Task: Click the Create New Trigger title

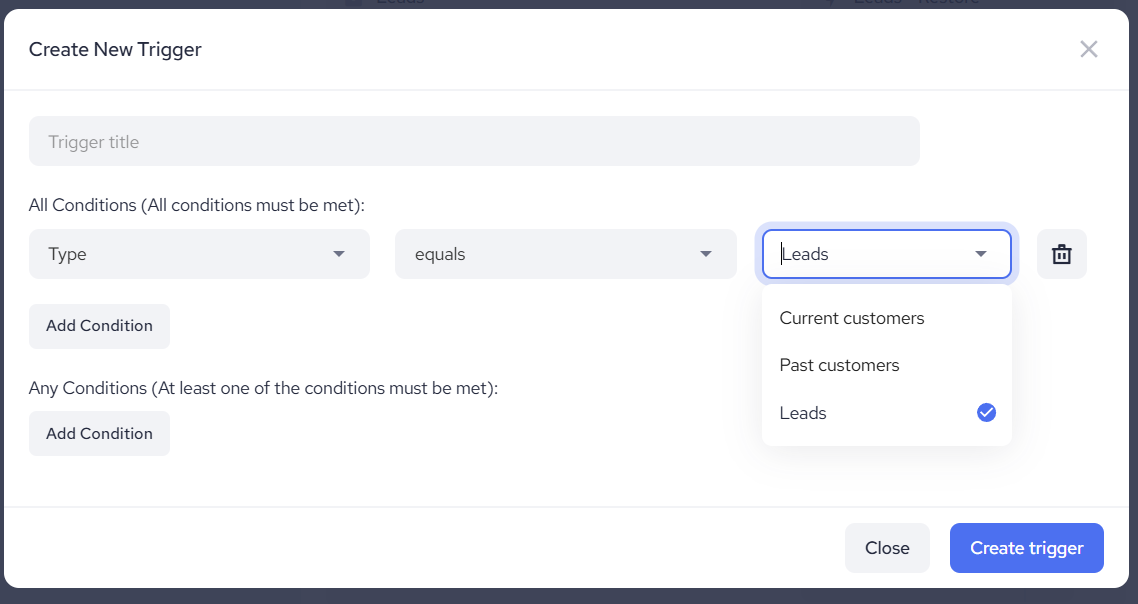Action: (x=115, y=49)
